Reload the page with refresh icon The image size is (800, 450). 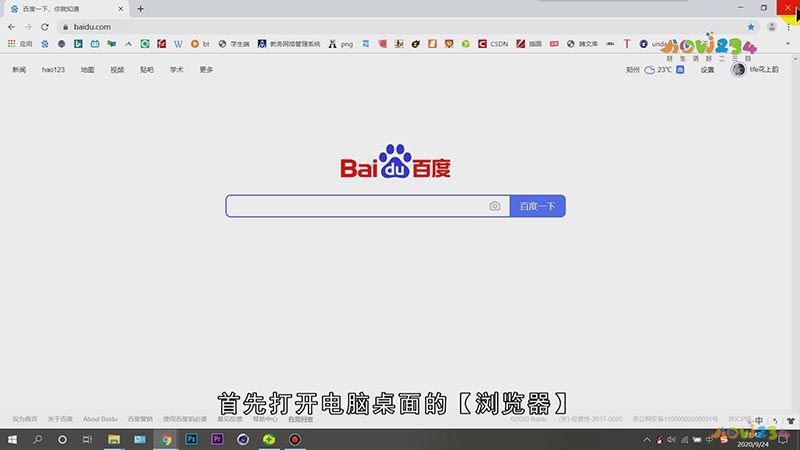click(45, 27)
